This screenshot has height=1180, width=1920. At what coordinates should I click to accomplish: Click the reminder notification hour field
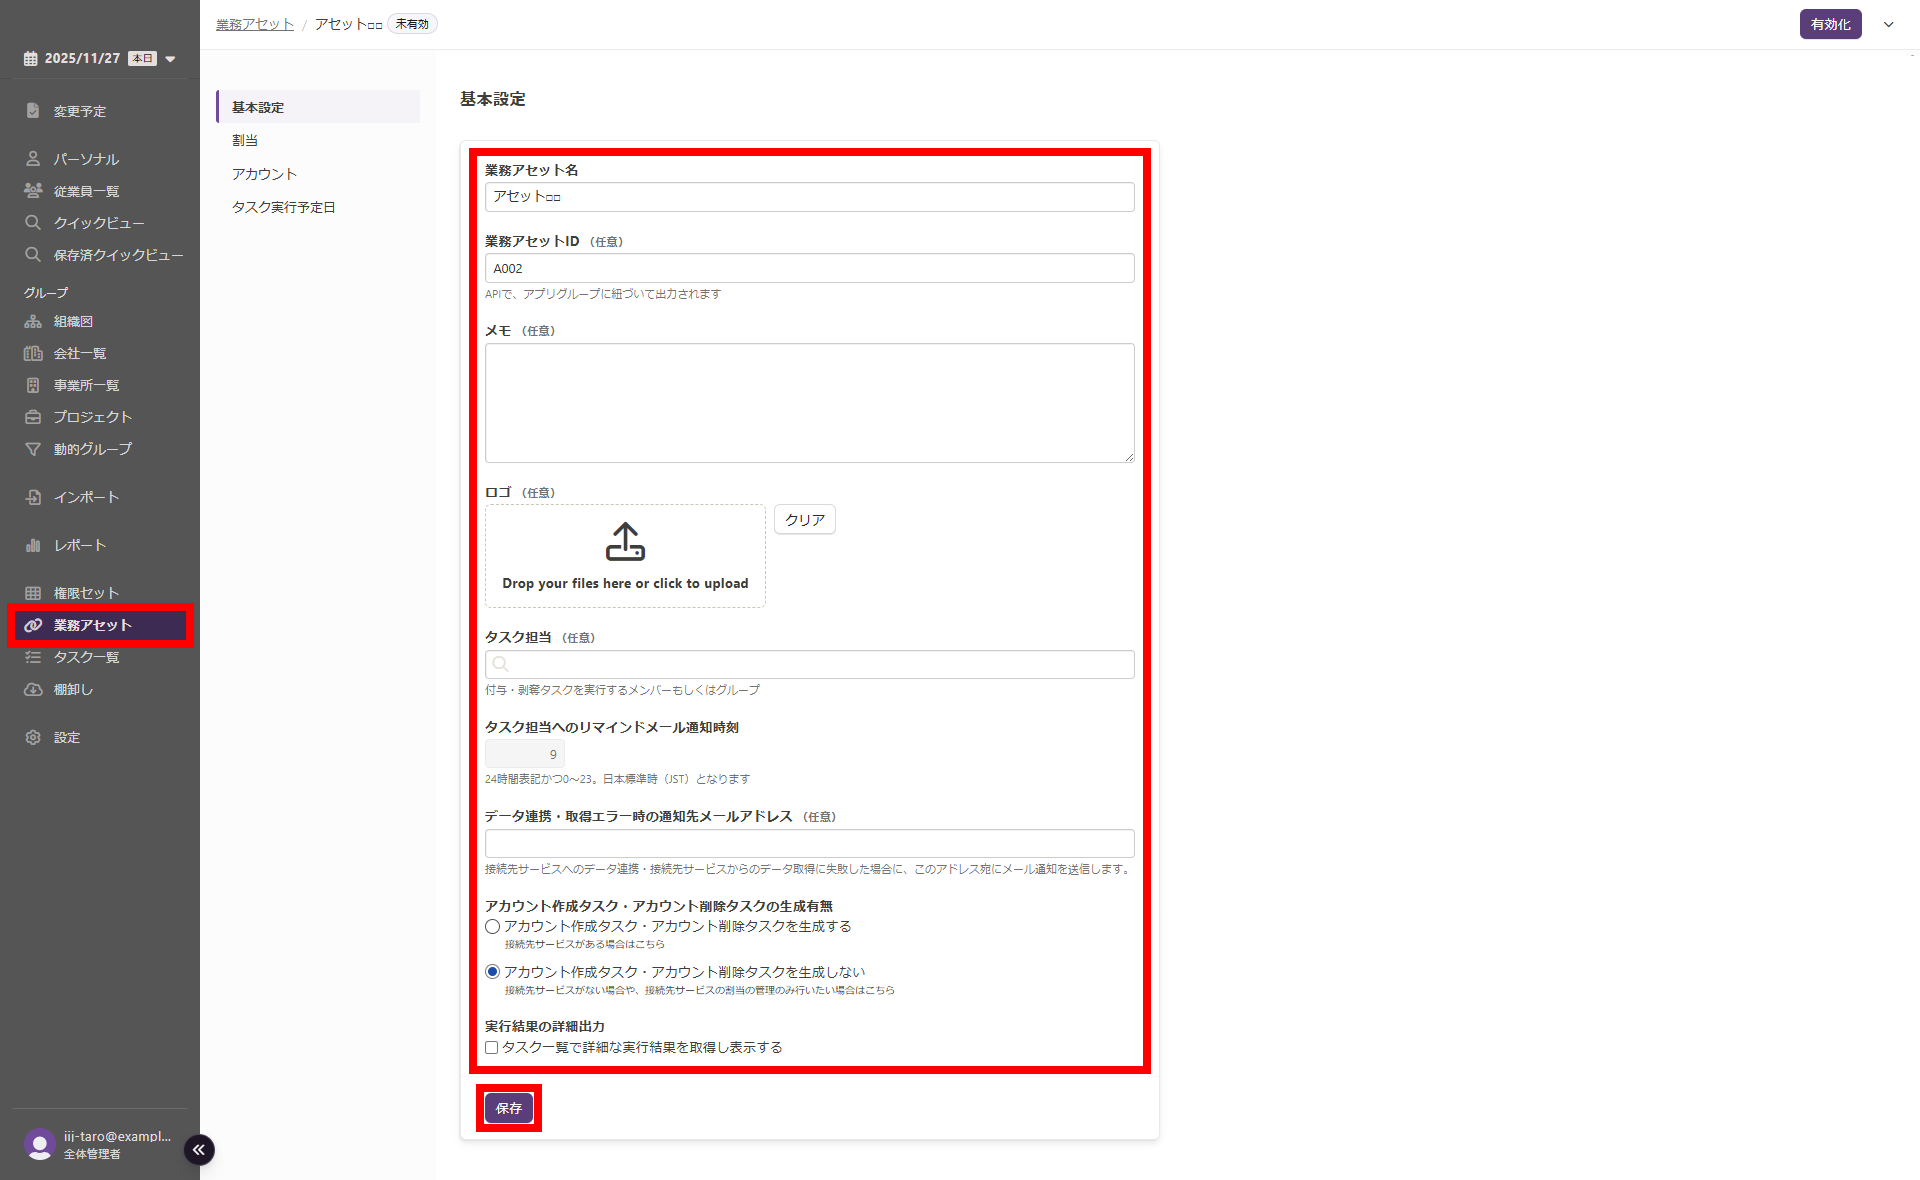click(525, 754)
